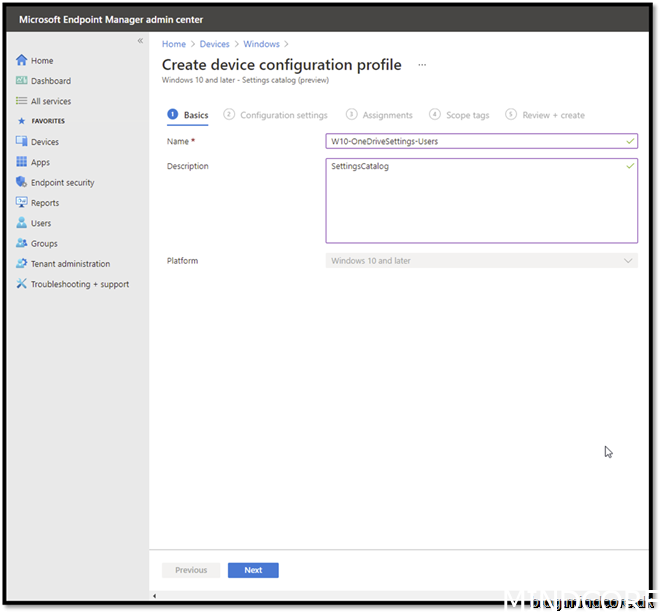Select the Users icon in sidebar
The height and width of the screenshot is (613, 661).
pyautogui.click(x=21, y=223)
